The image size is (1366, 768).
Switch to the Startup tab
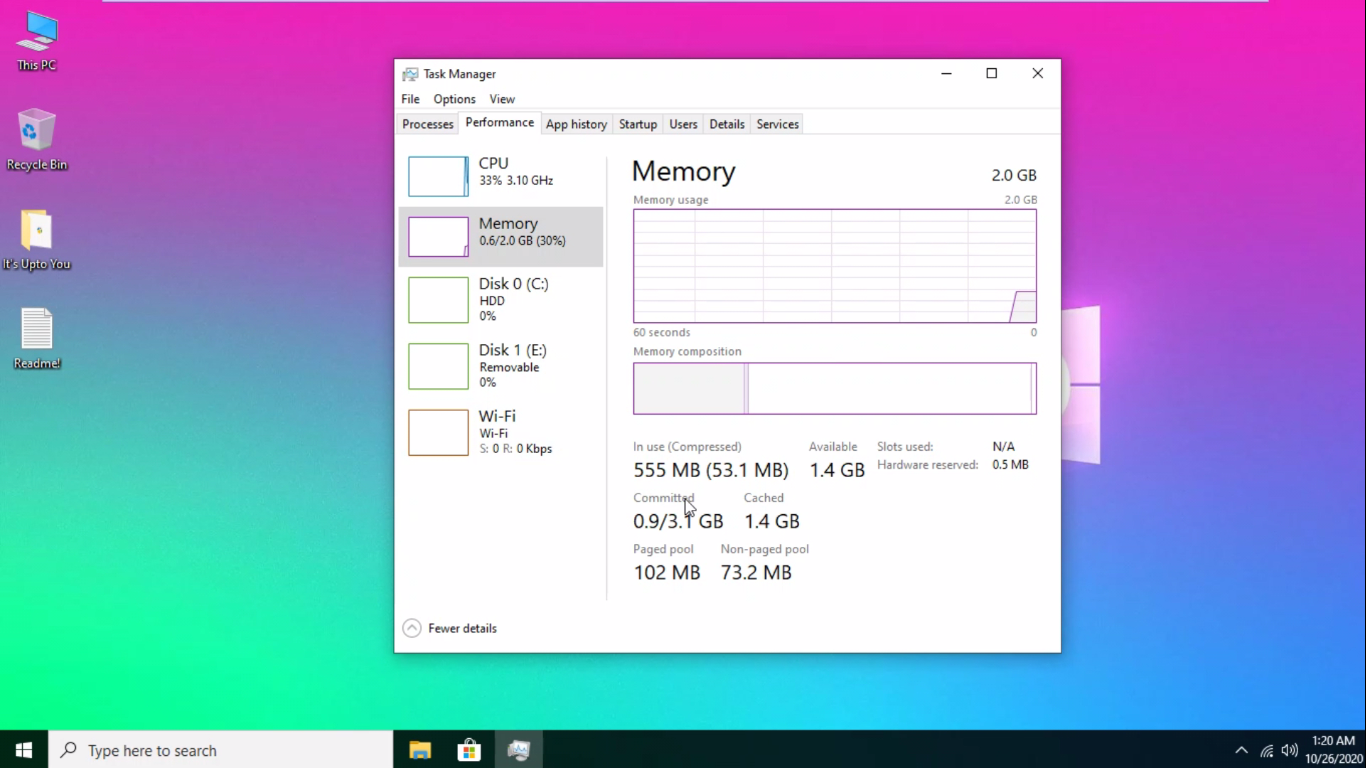tap(638, 124)
